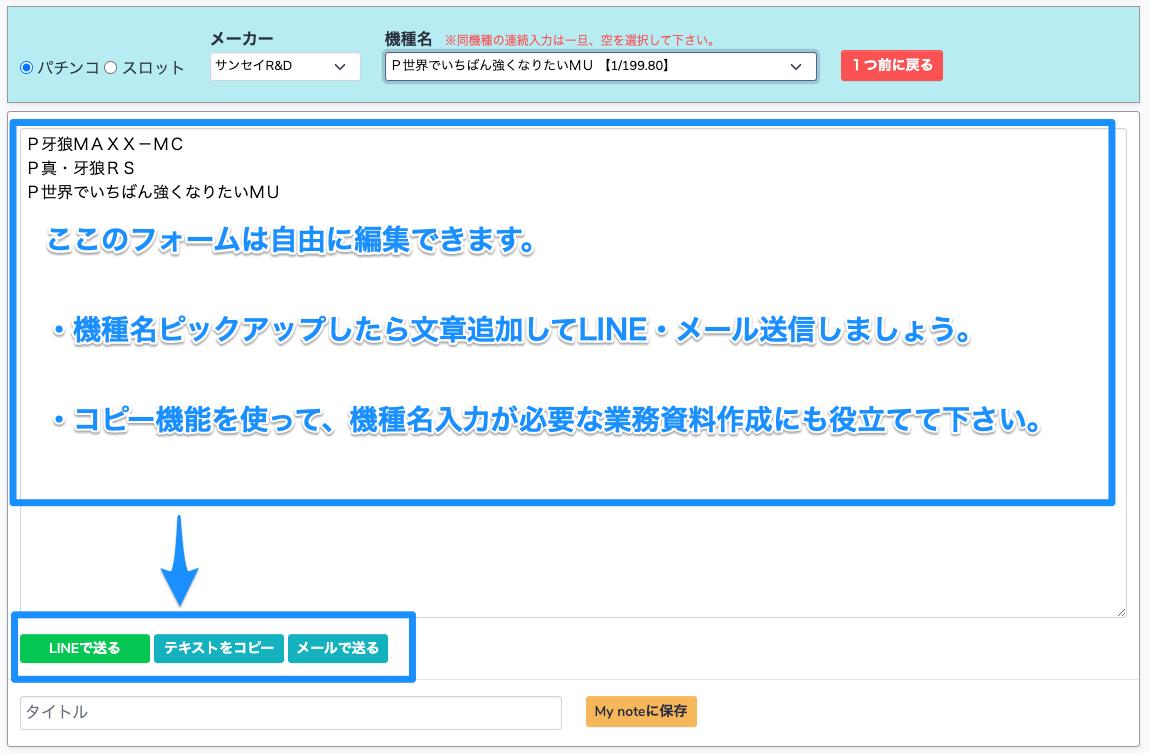
Task: Click the 1つ前に戻る button
Action: pyautogui.click(x=892, y=65)
